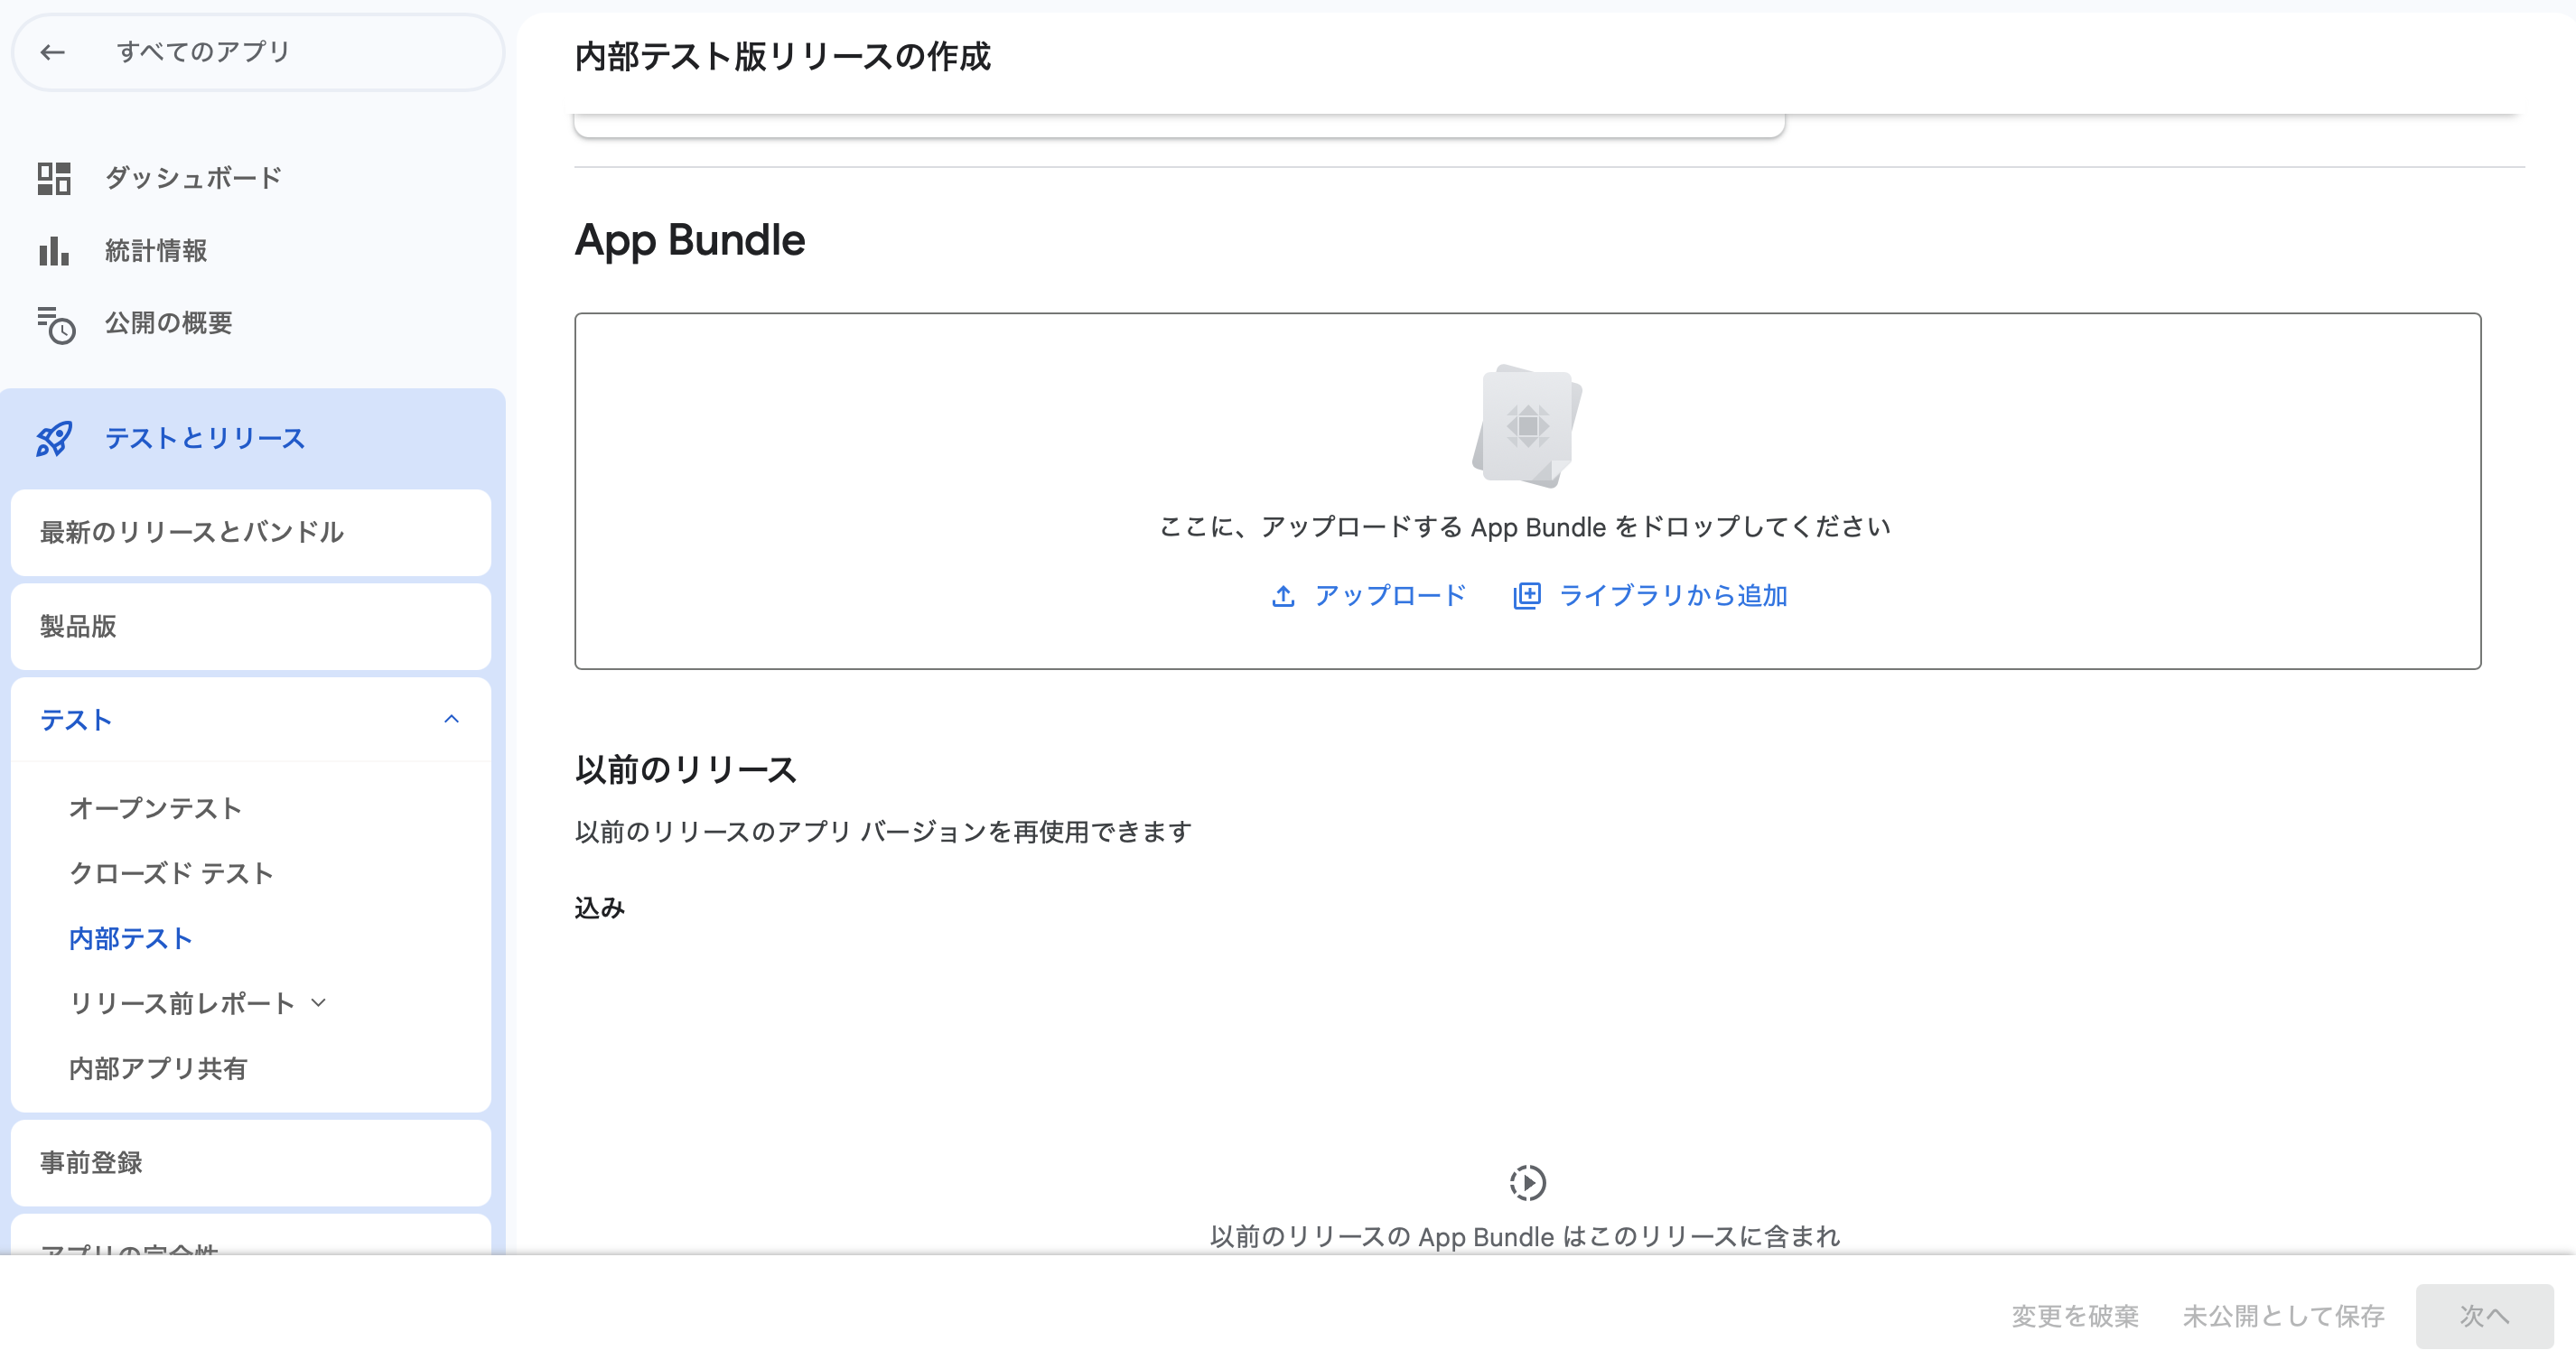
Task: Select オープンテスト in sidebar
Action: 155,808
